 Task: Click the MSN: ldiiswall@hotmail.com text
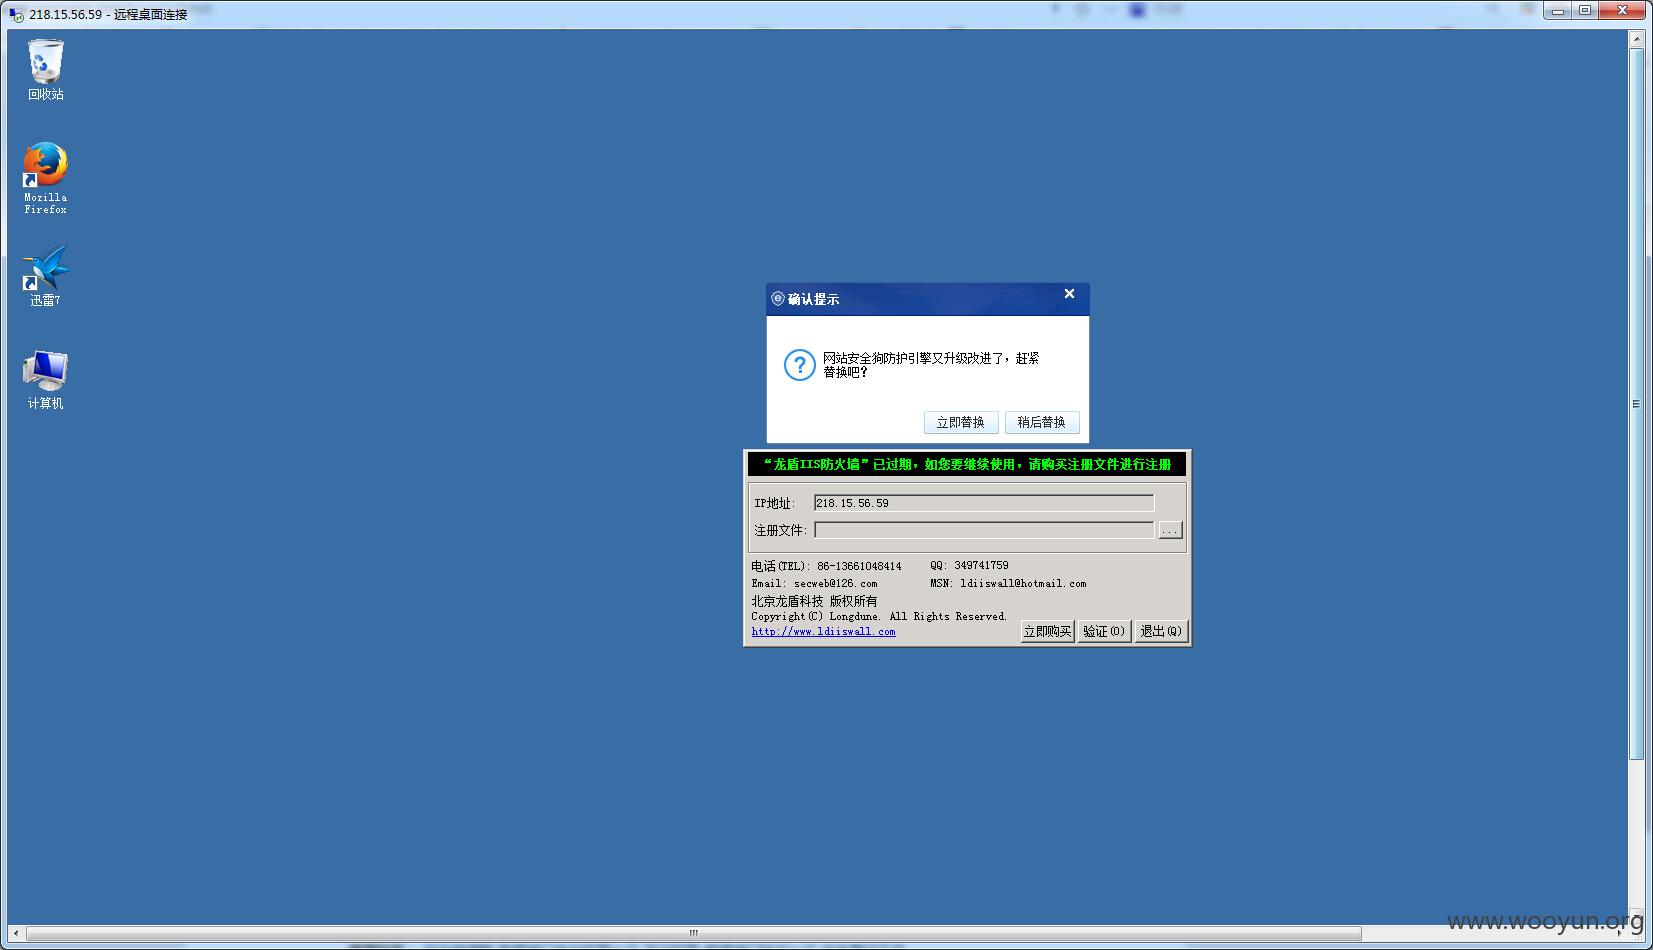(x=1008, y=583)
